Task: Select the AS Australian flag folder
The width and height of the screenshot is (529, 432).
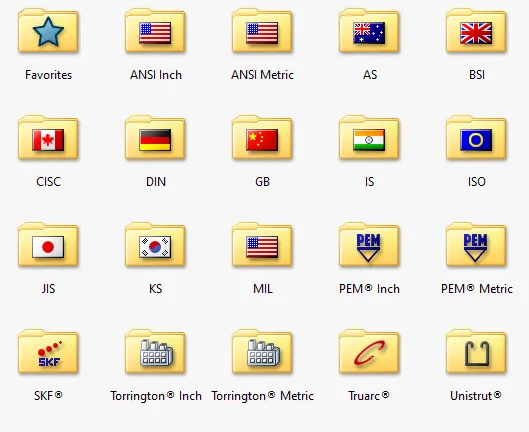Action: [x=369, y=31]
